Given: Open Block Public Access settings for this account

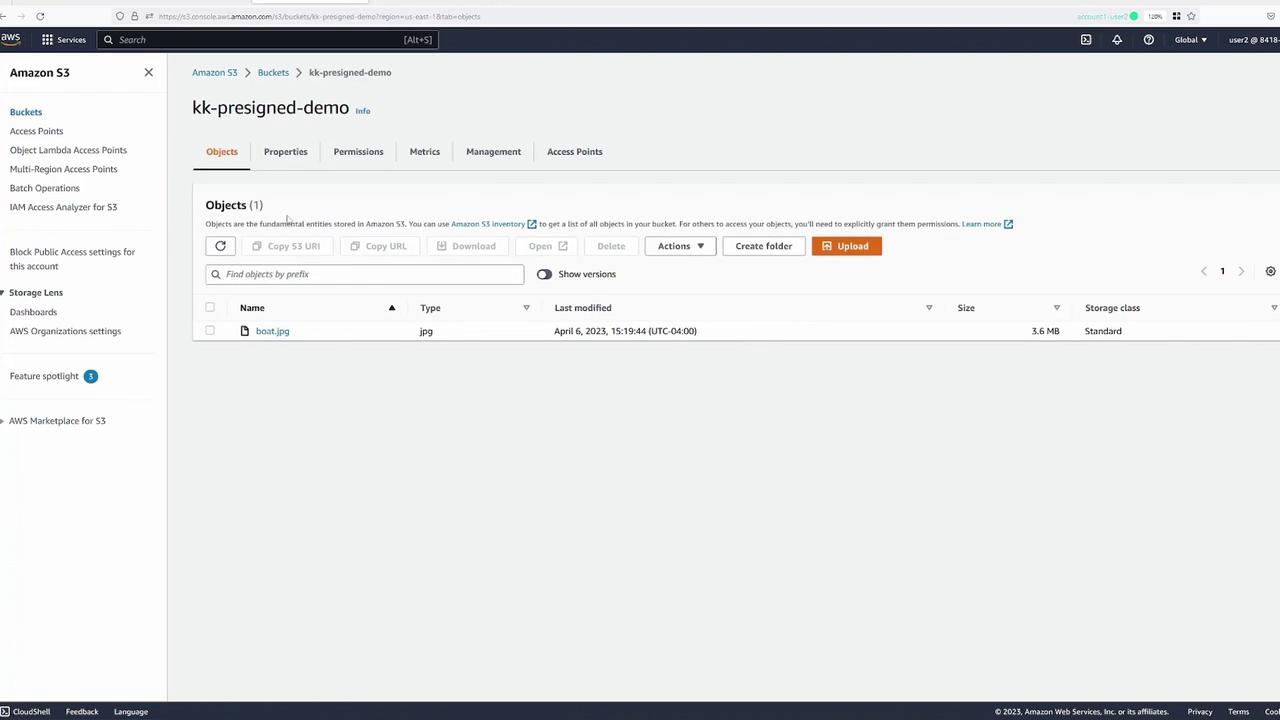Looking at the screenshot, I should (x=72, y=259).
